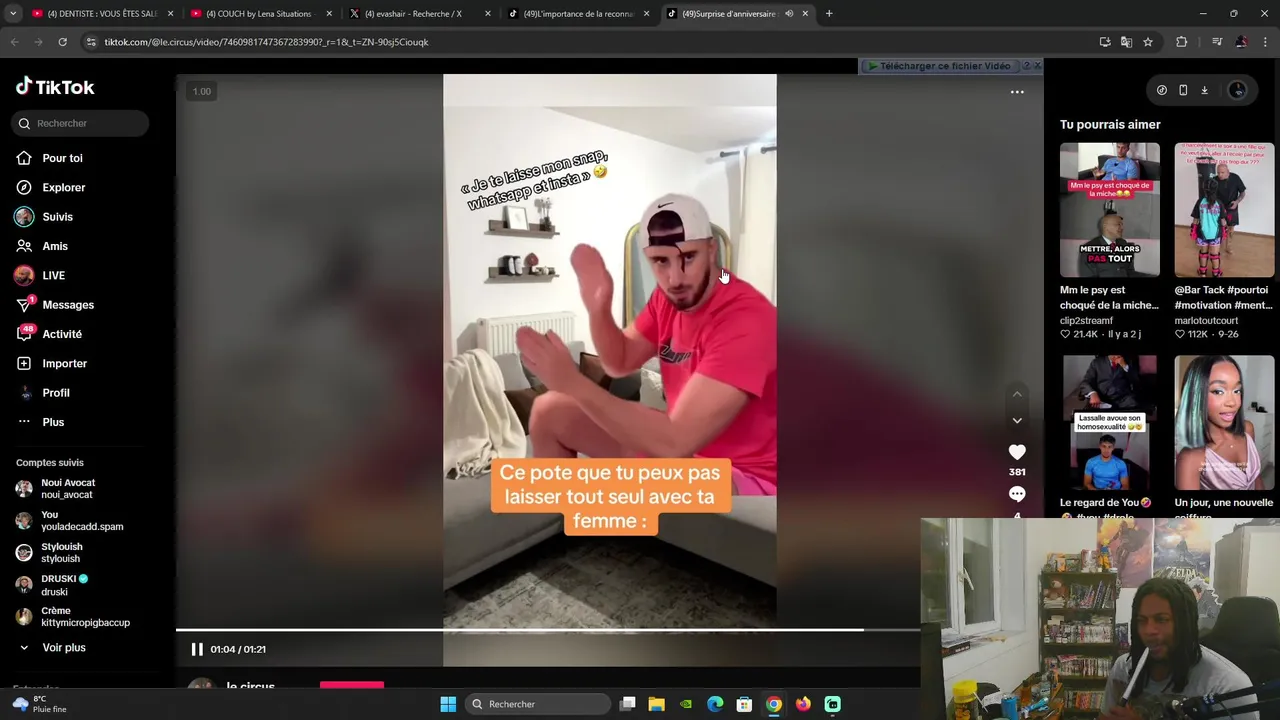Open the Lassalle avoue video thumbnail
The width and height of the screenshot is (1280, 720).
pos(1110,422)
